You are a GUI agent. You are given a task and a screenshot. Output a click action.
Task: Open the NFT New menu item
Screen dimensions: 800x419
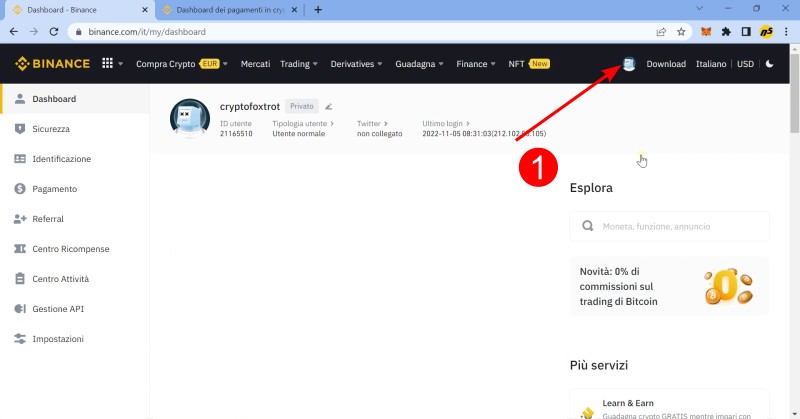tap(529, 64)
